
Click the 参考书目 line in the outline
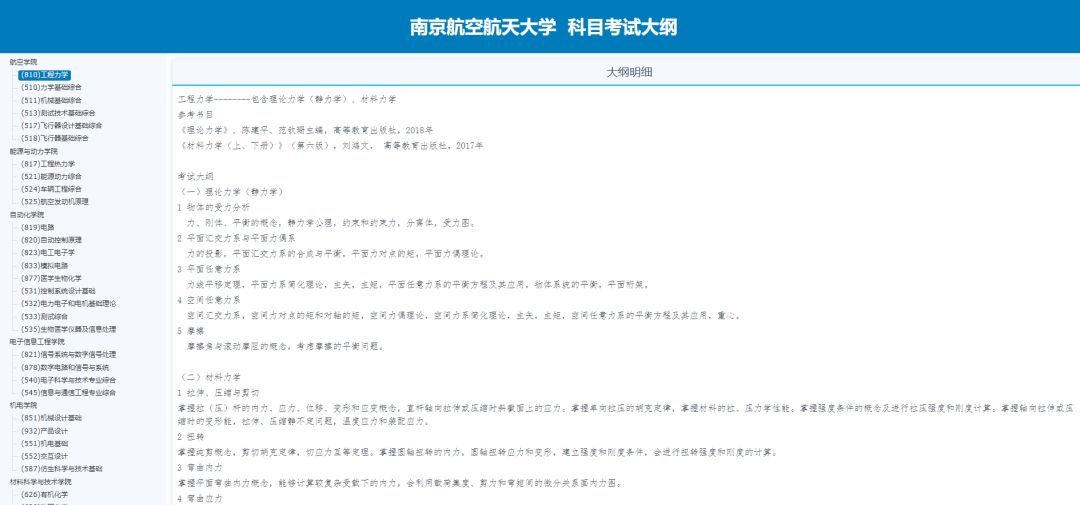[196, 114]
